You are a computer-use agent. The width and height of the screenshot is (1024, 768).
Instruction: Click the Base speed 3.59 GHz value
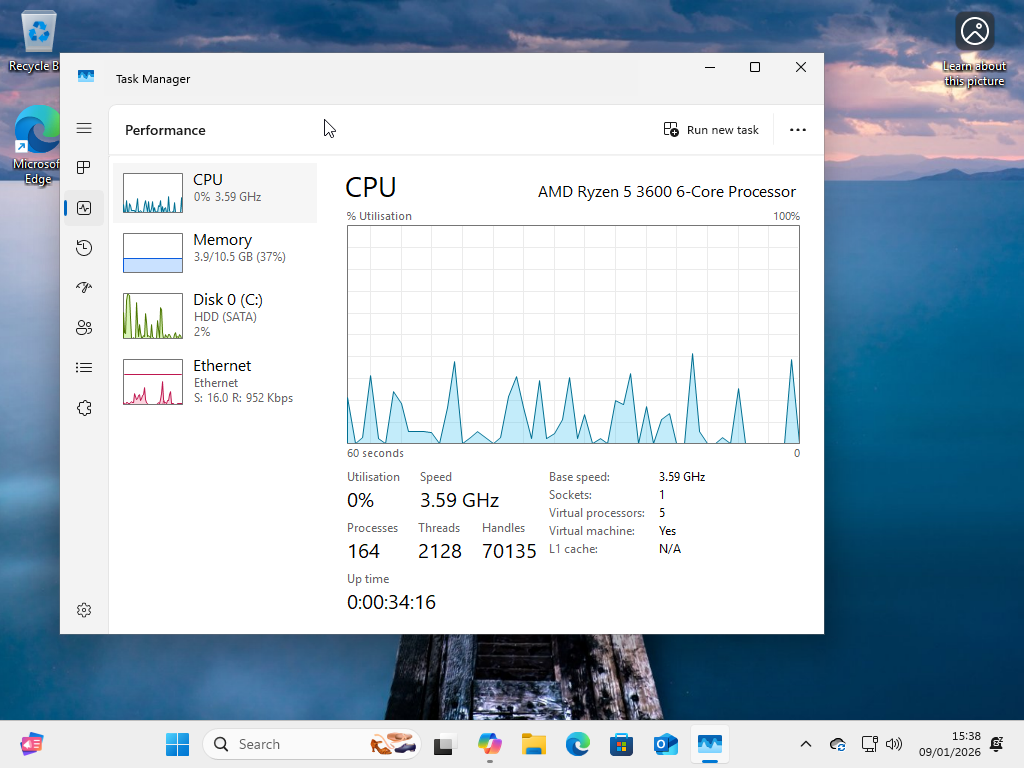[x=682, y=477]
